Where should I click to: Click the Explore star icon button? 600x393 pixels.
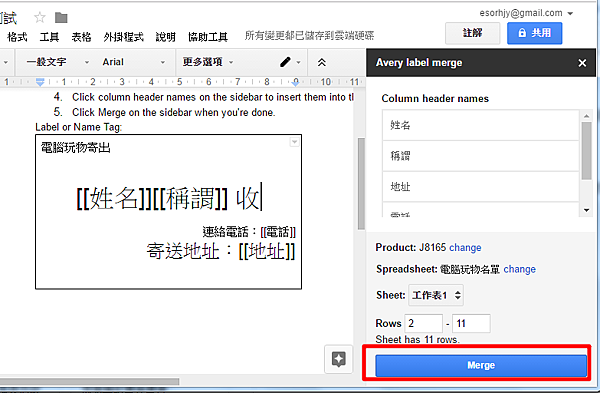pos(339,359)
